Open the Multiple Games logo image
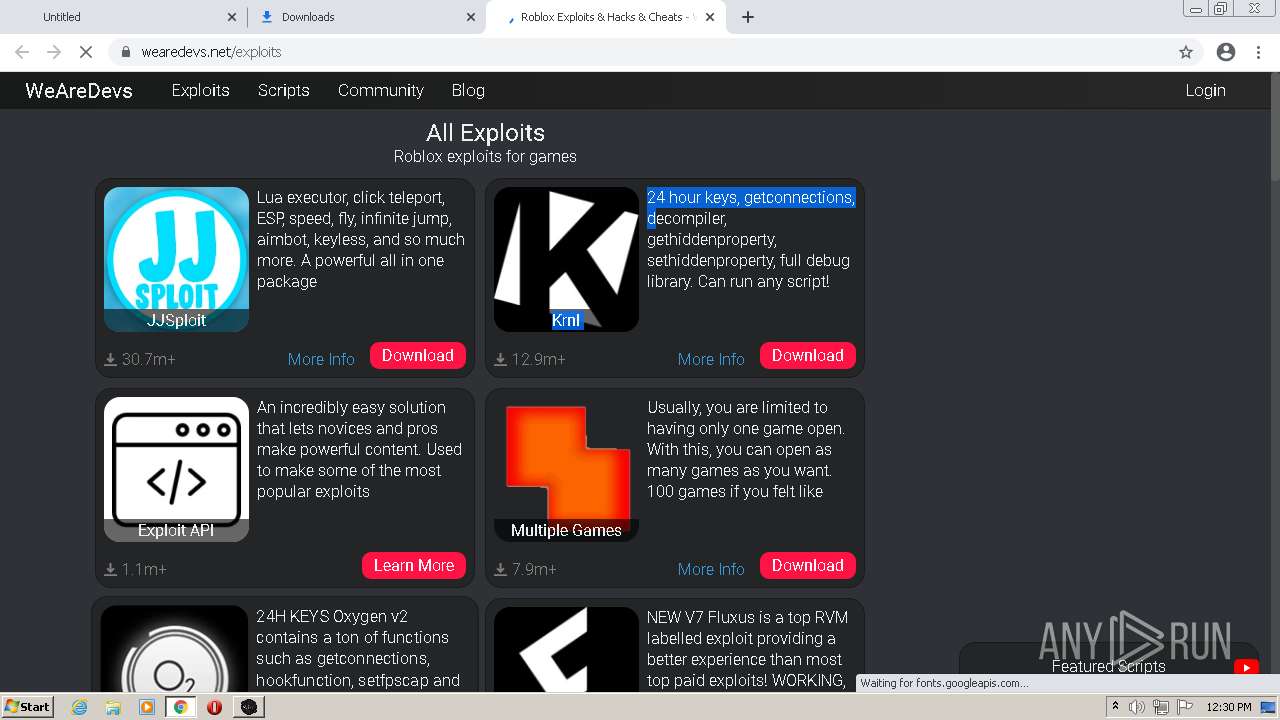The width and height of the screenshot is (1280, 720). click(566, 469)
